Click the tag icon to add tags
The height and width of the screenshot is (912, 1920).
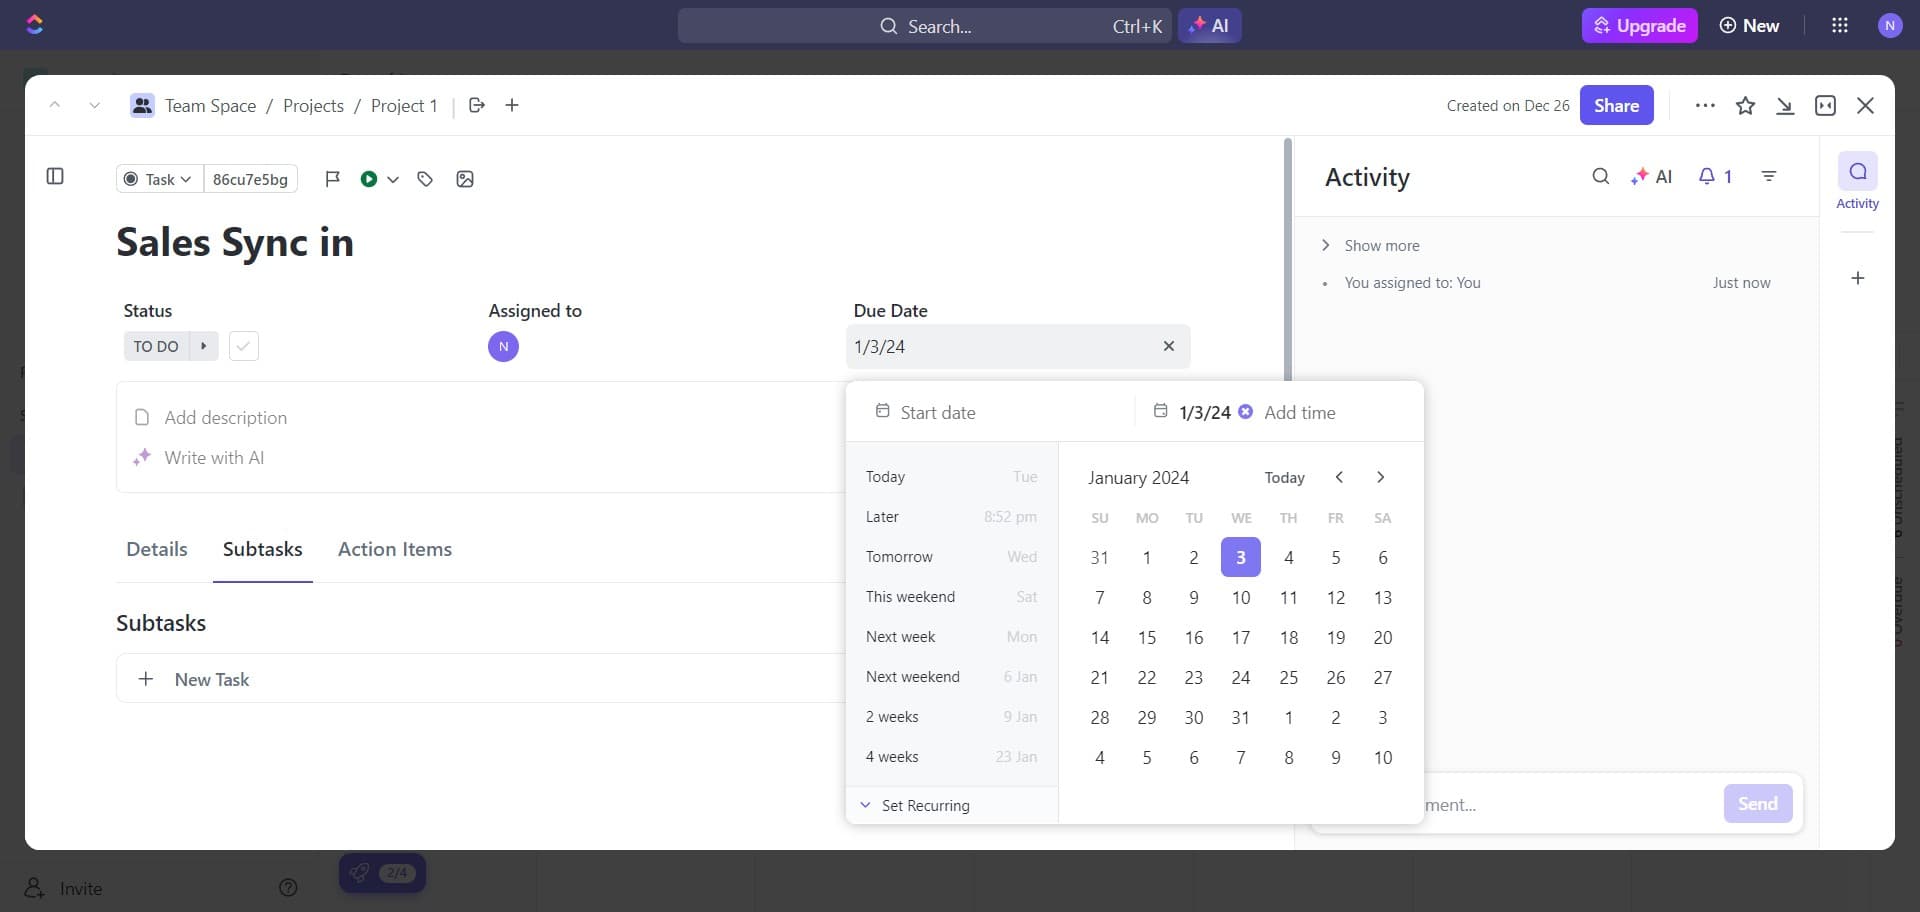[425, 179]
